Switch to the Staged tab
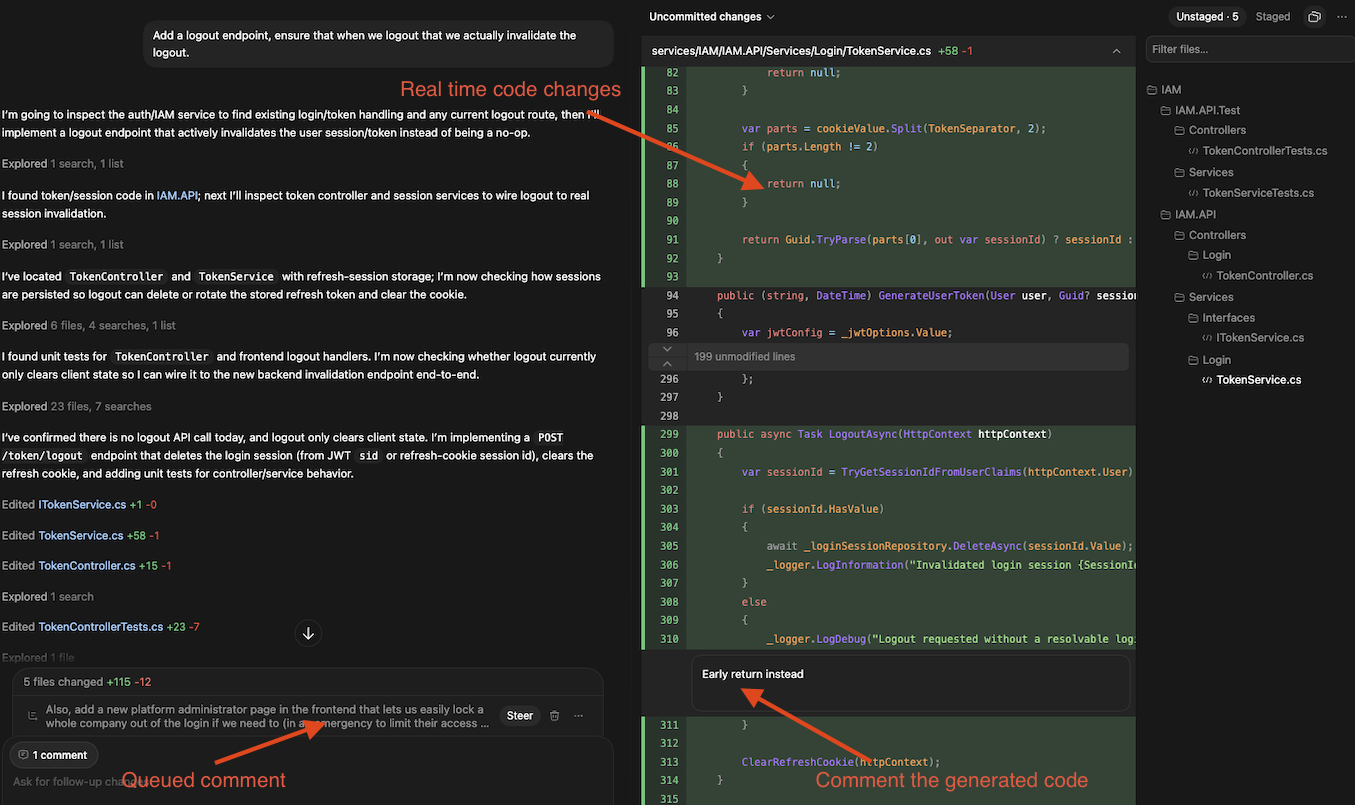 point(1272,16)
